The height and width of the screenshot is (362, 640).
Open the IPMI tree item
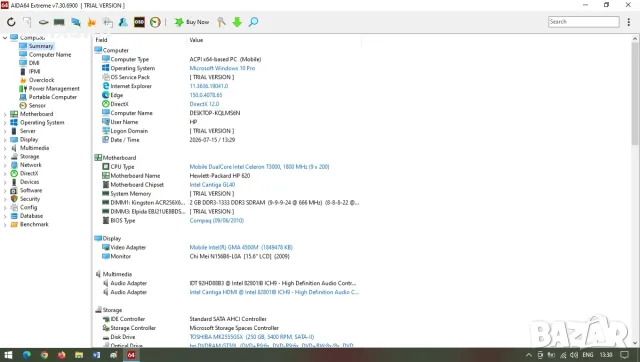pos(34,71)
